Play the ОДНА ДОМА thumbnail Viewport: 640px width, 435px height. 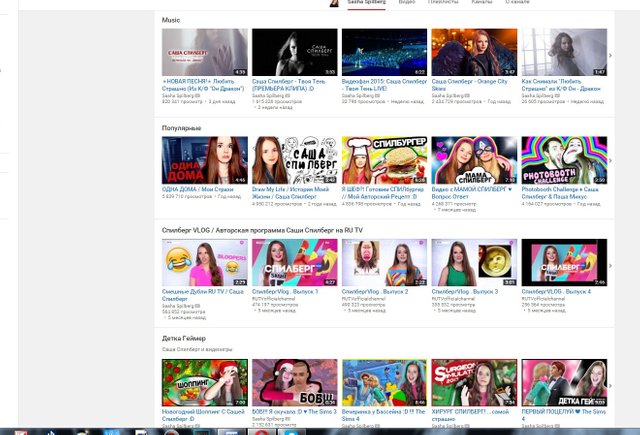204,160
